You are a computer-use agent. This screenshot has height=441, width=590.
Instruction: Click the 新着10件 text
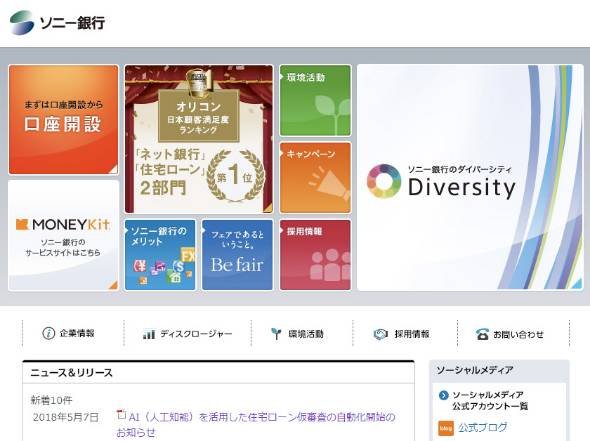pyautogui.click(x=51, y=400)
